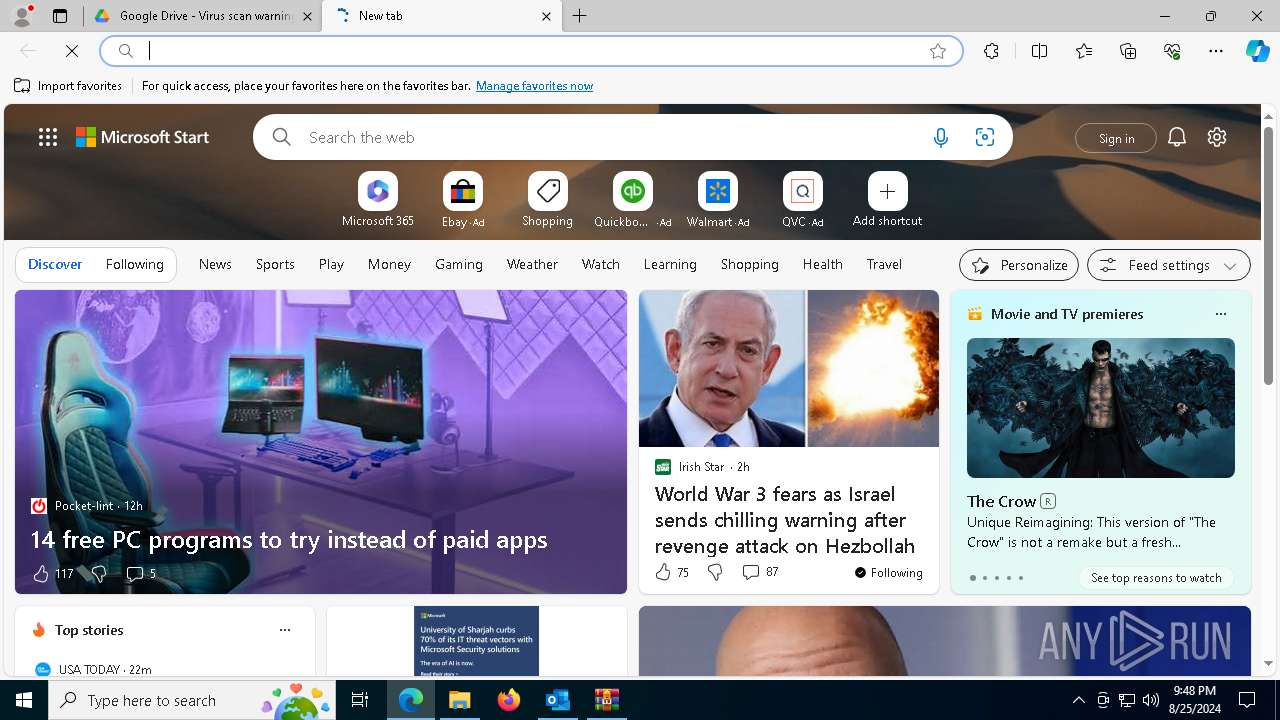This screenshot has width=1280, height=720.
Task: Dislike the 14 free PC programs article
Action: click(x=98, y=573)
